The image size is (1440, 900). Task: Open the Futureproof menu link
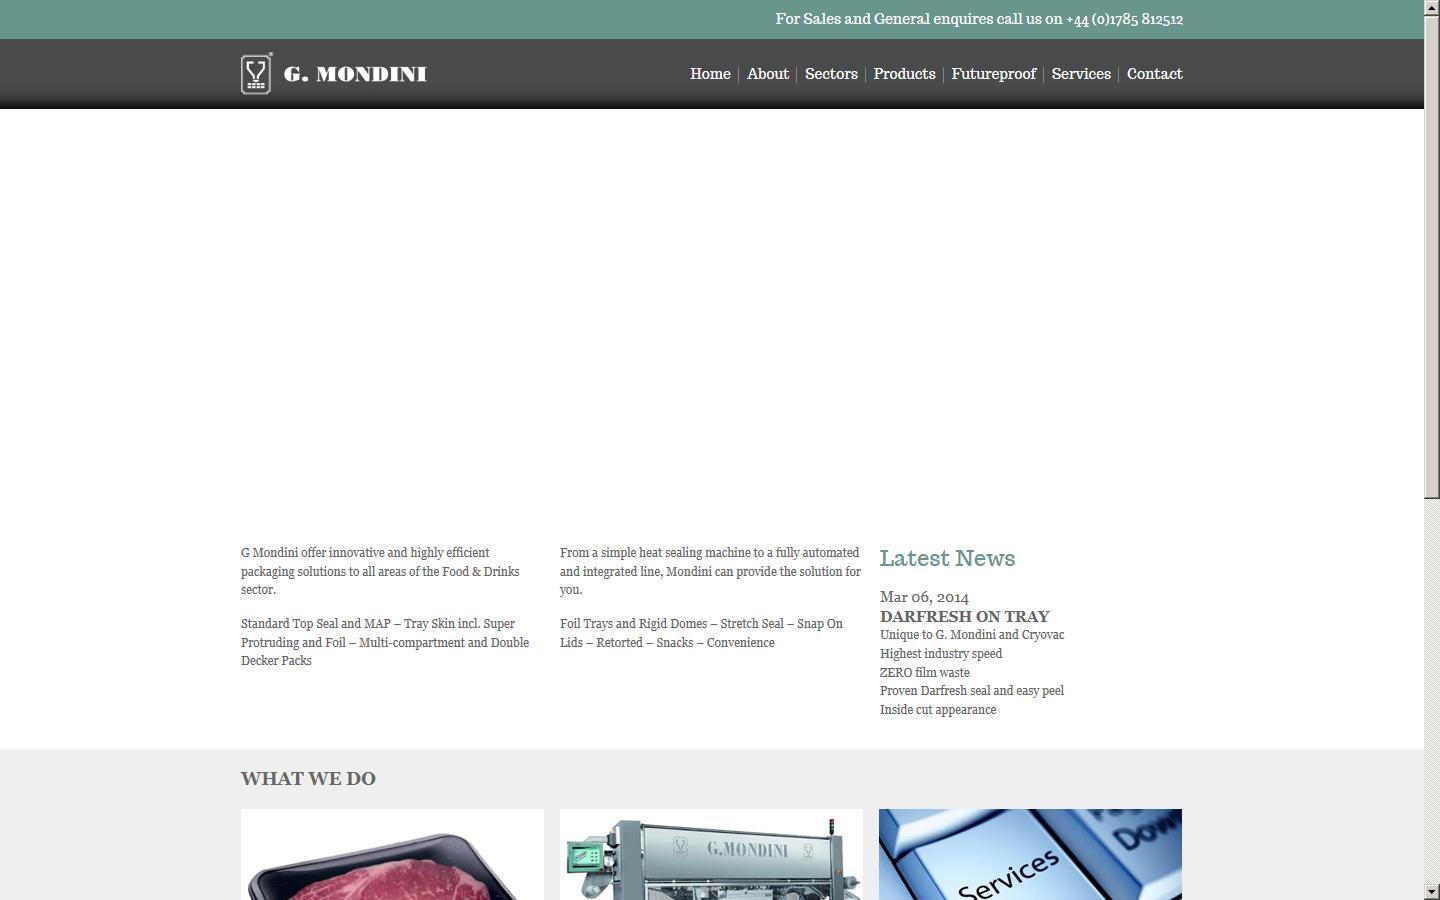coord(993,74)
